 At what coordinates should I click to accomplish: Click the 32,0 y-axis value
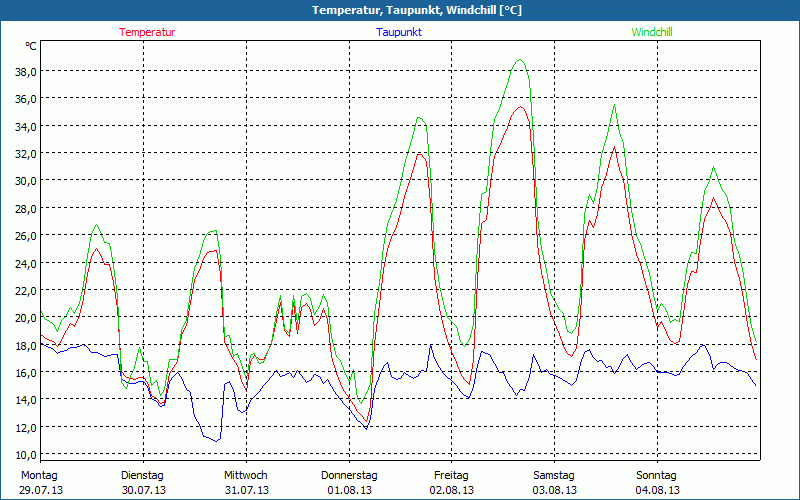click(x=26, y=154)
